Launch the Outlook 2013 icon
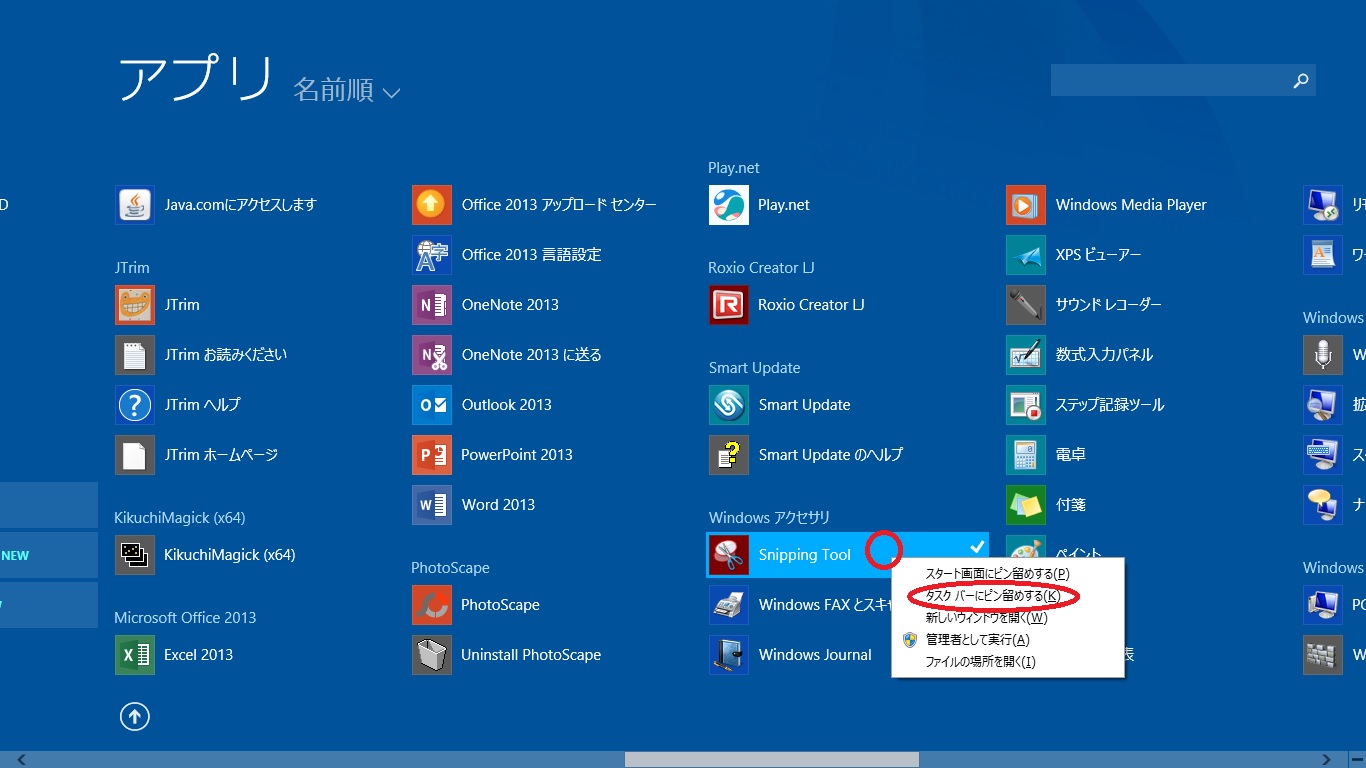The height and width of the screenshot is (768, 1366). pos(432,405)
